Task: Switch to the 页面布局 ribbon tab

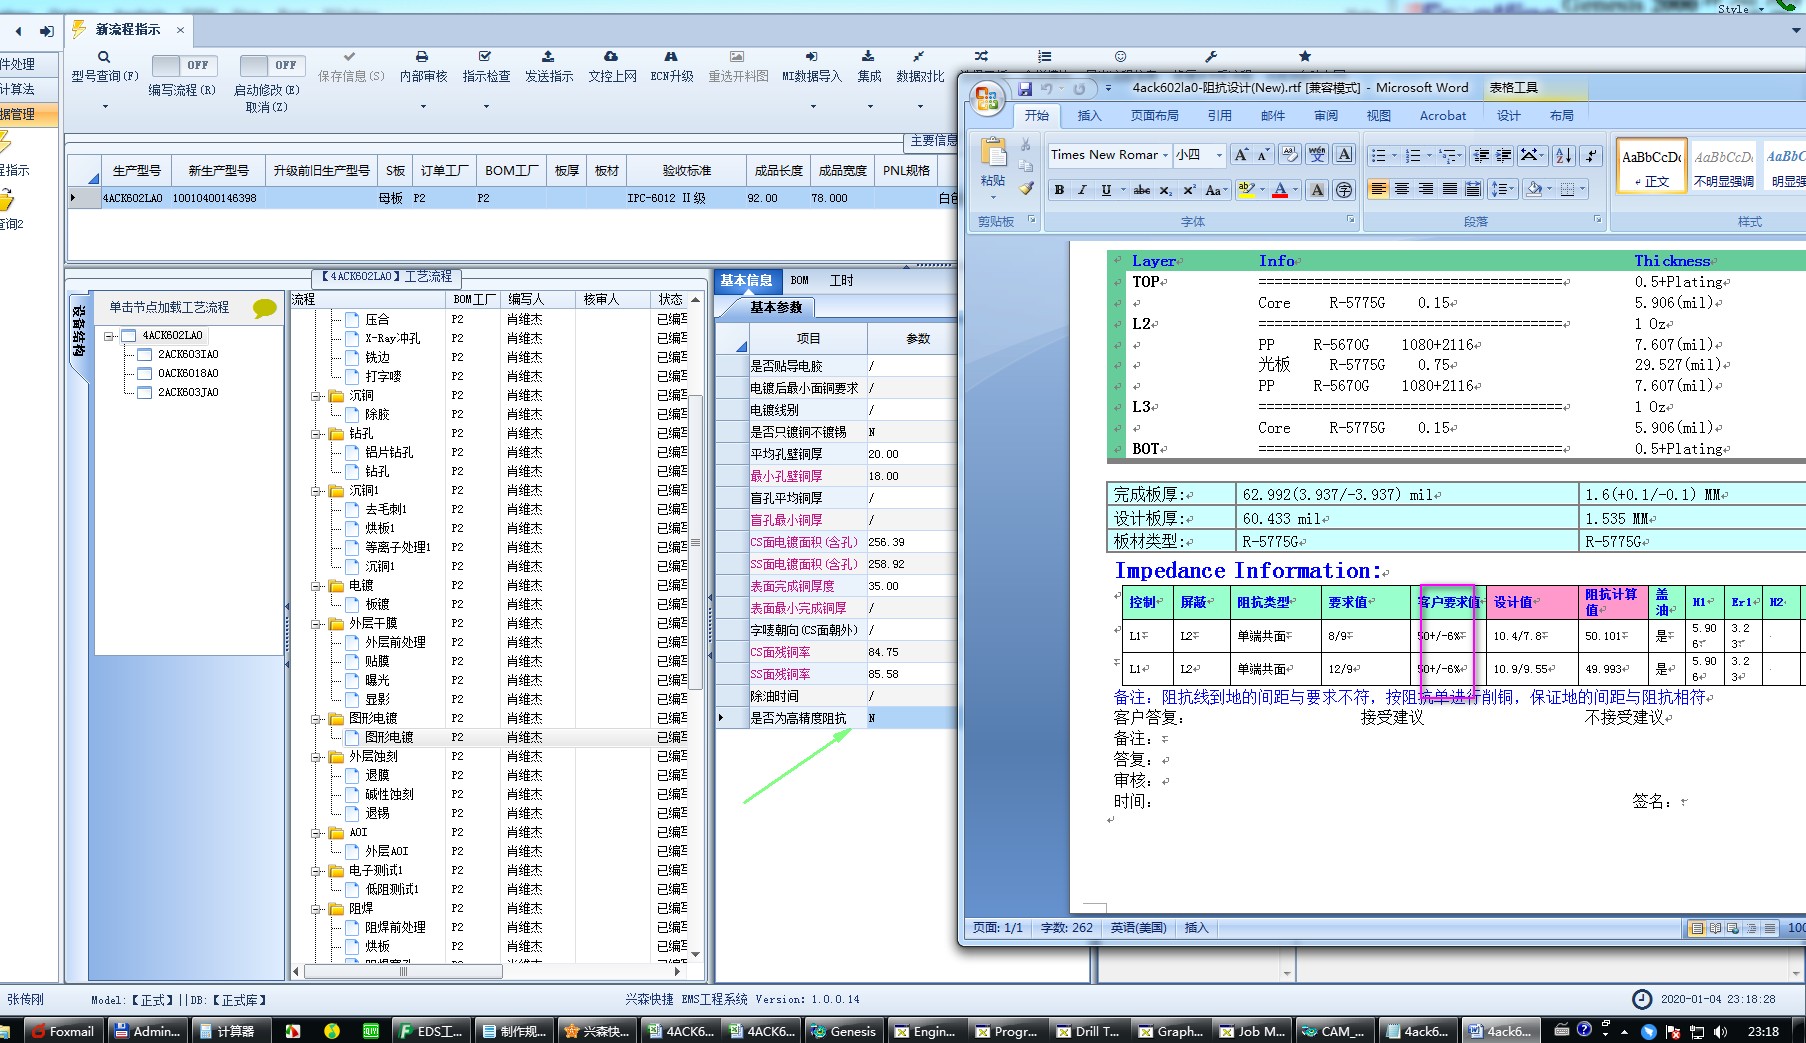Action: click(1154, 116)
